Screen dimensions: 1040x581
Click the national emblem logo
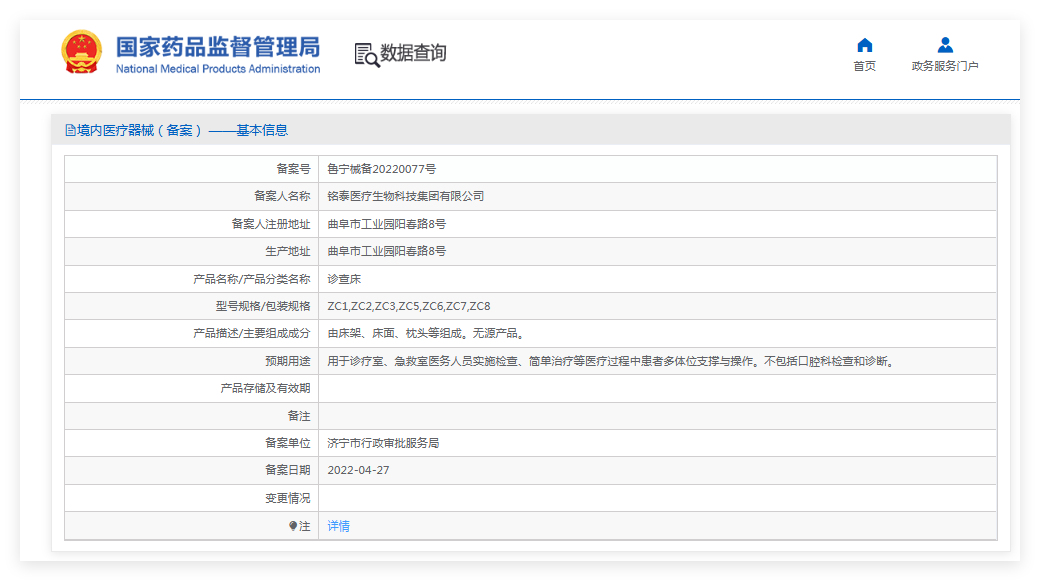(x=81, y=52)
